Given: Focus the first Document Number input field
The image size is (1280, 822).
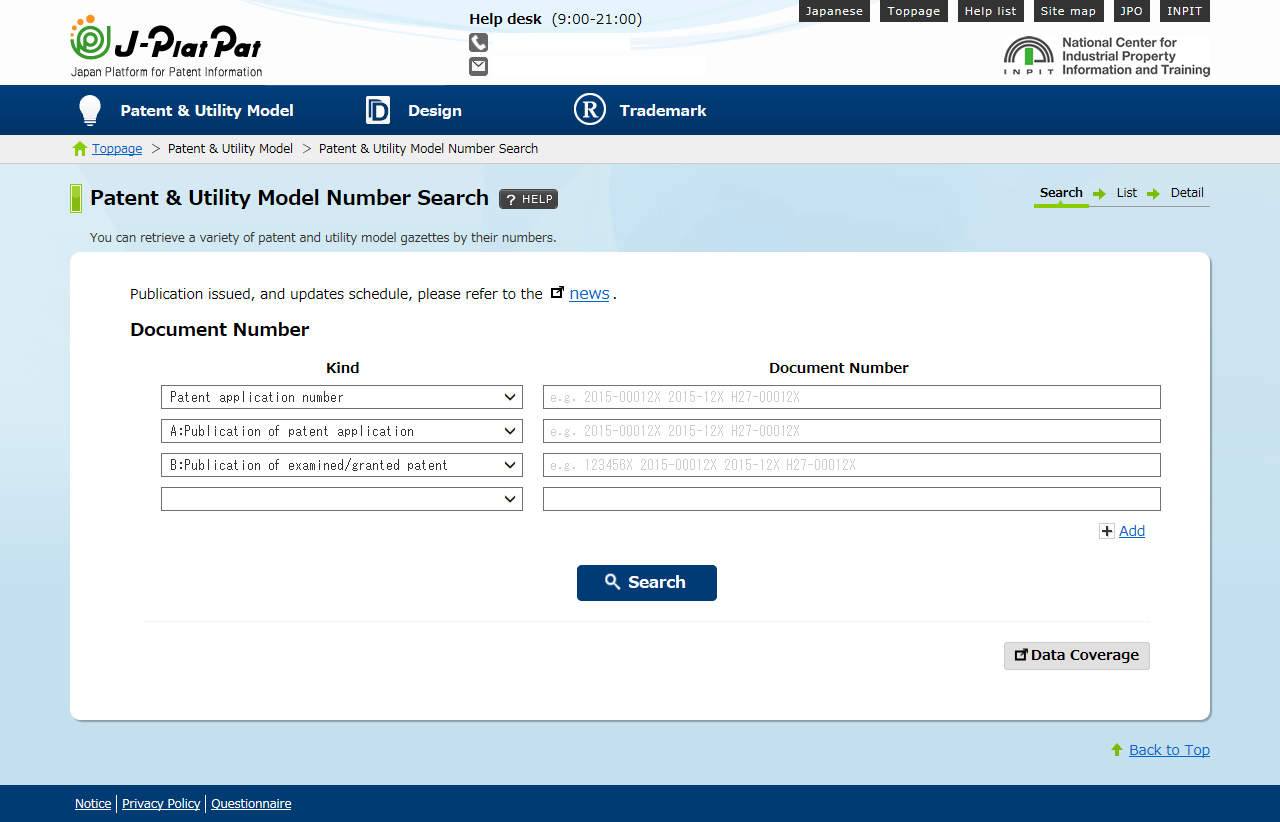Looking at the screenshot, I should (851, 397).
